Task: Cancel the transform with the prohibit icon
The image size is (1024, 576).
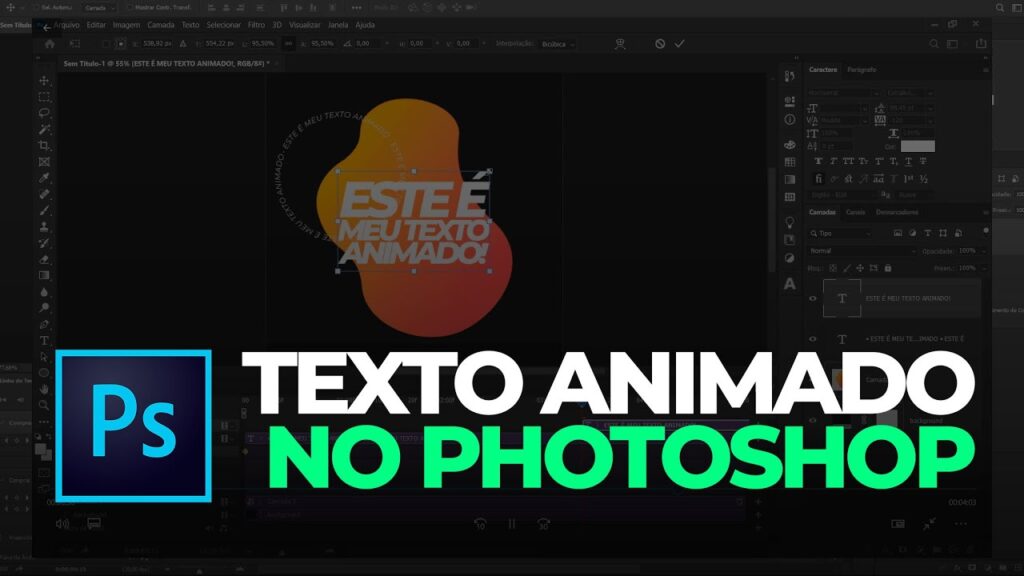Action: pyautogui.click(x=660, y=44)
